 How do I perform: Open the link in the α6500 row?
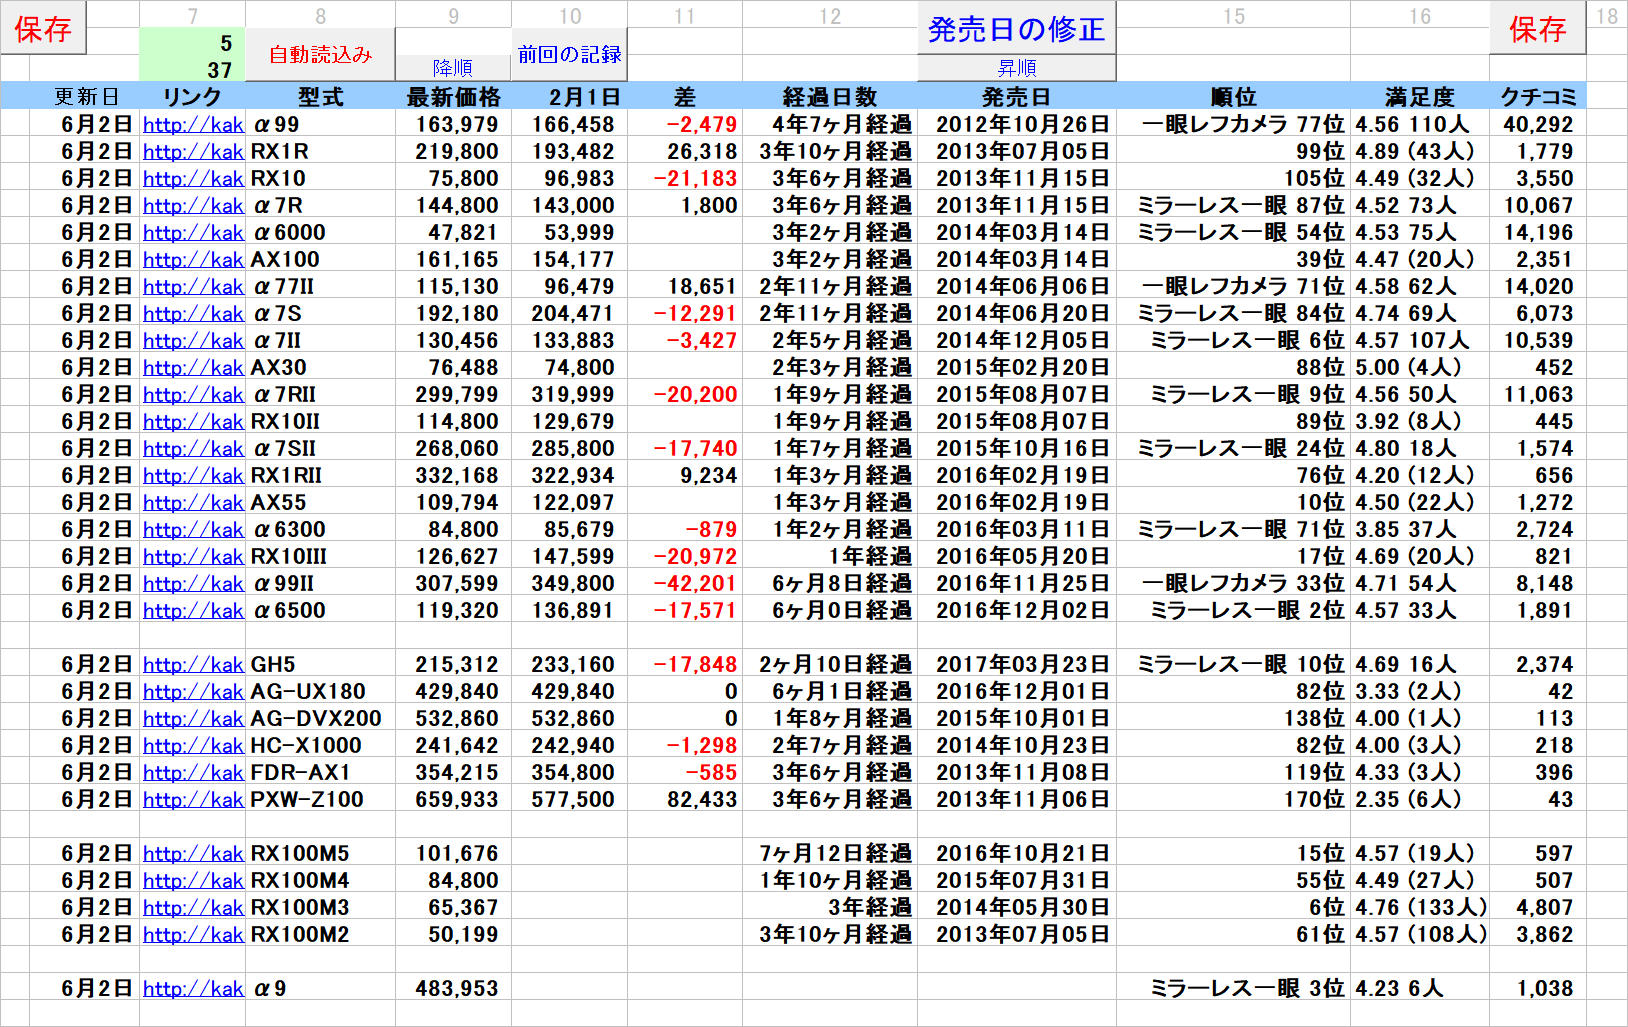coord(193,611)
